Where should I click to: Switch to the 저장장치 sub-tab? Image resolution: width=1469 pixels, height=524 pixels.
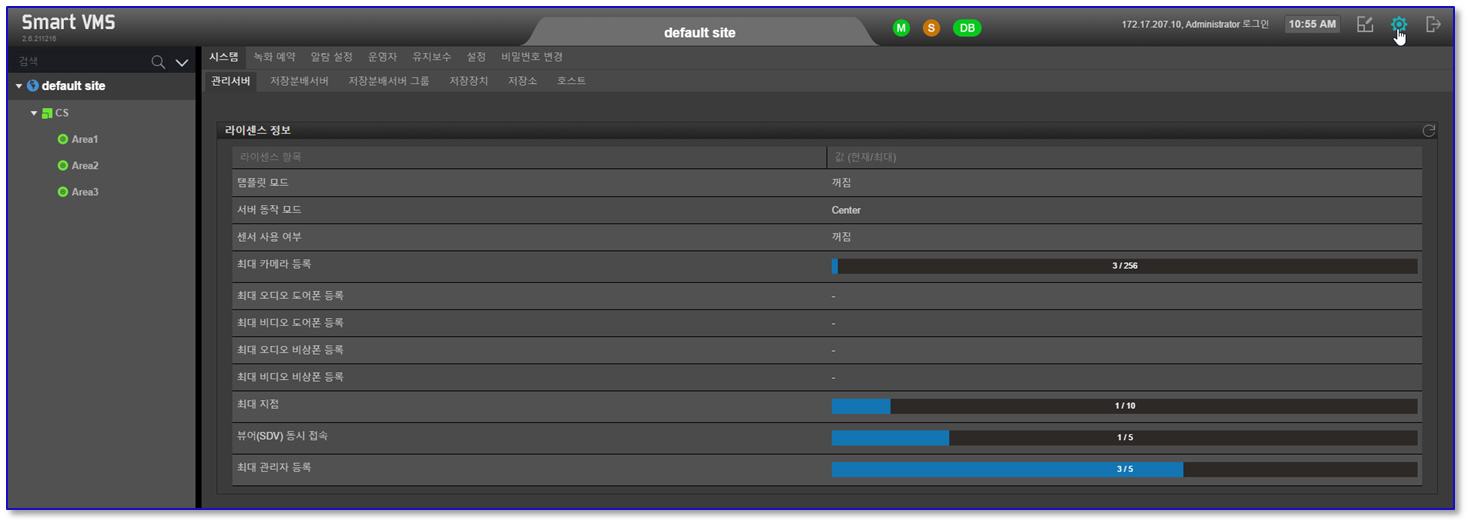click(468, 81)
